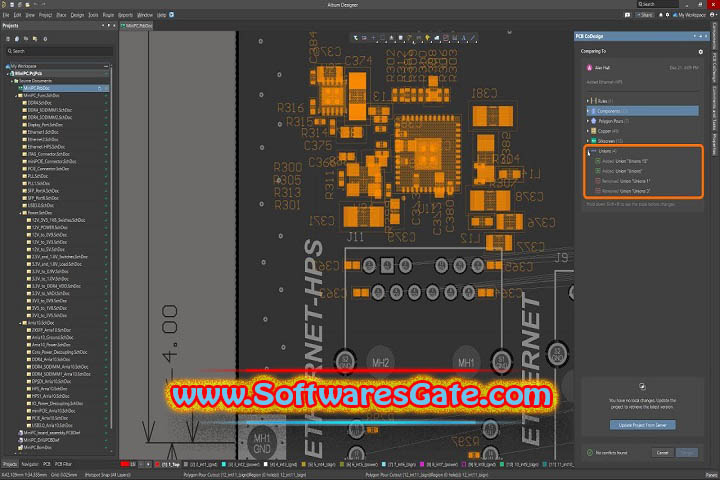Click the yellow folder icon in Projects toolbar
720x480 pixels.
tap(34, 39)
